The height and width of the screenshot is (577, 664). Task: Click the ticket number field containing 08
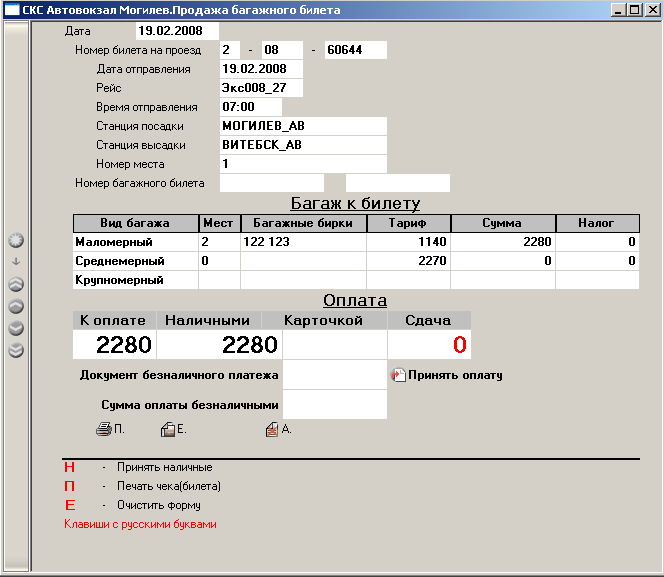tap(282, 50)
